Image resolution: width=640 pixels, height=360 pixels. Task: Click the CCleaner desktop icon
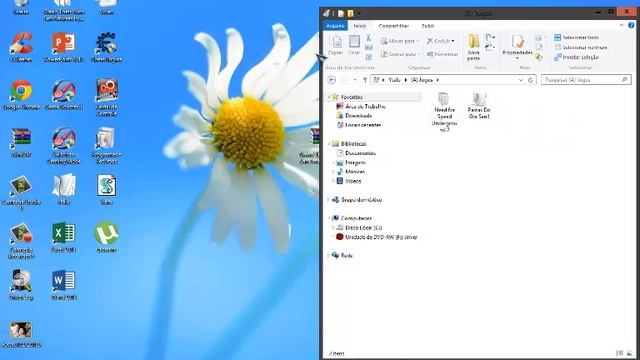tap(21, 47)
